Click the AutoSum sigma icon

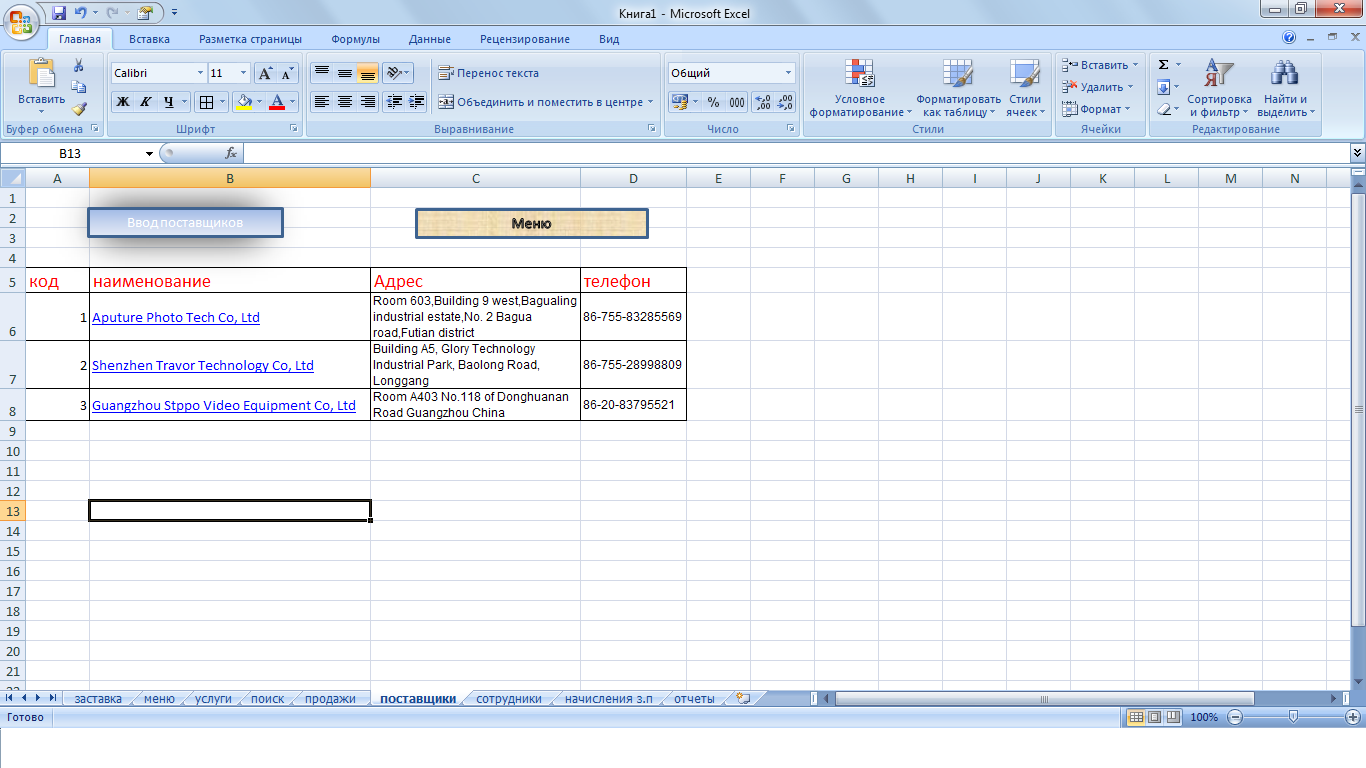point(1163,65)
